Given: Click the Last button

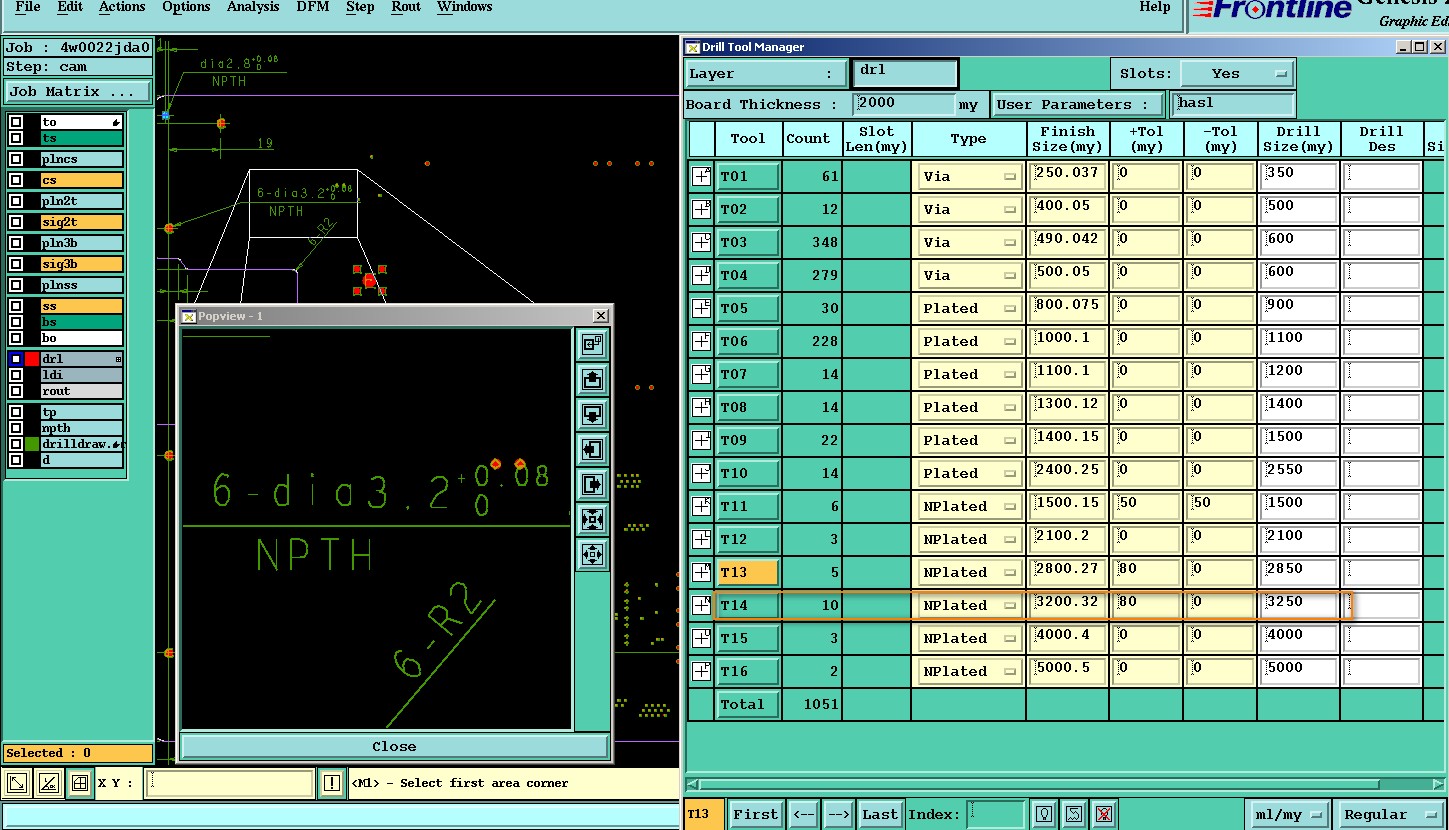Looking at the screenshot, I should tap(880, 814).
